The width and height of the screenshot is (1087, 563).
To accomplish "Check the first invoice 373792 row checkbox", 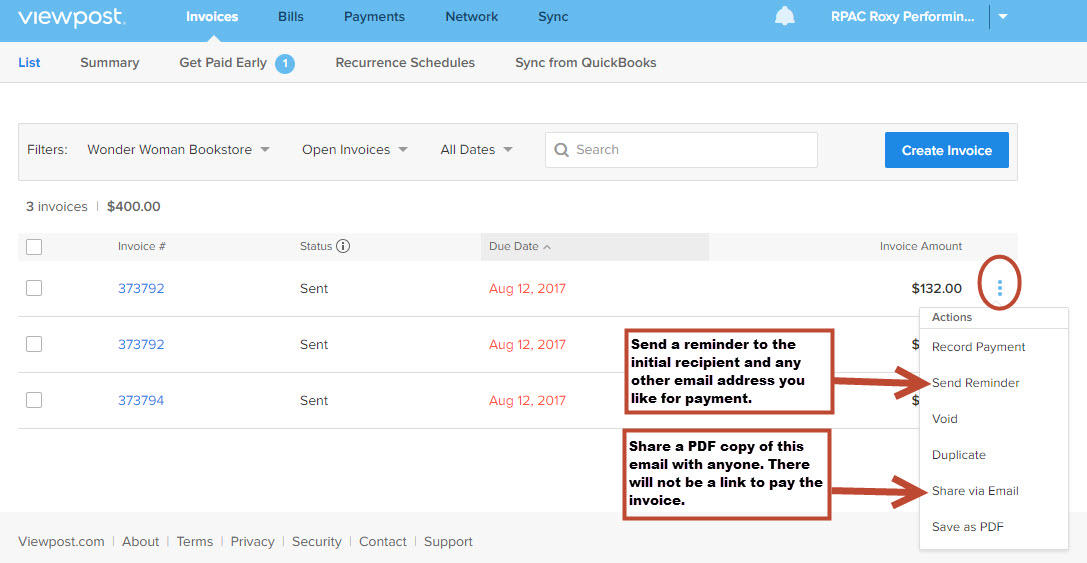I will pos(34,288).
